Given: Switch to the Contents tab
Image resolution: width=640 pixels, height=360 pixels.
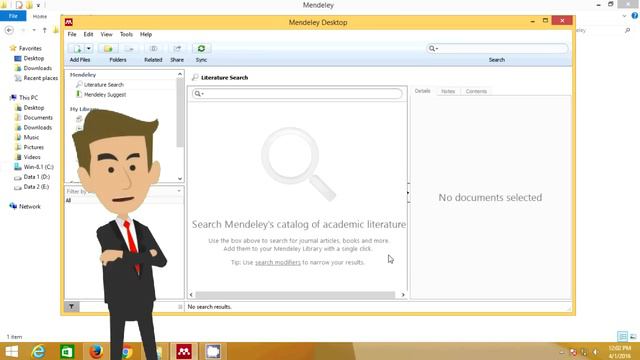Looking at the screenshot, I should (476, 91).
